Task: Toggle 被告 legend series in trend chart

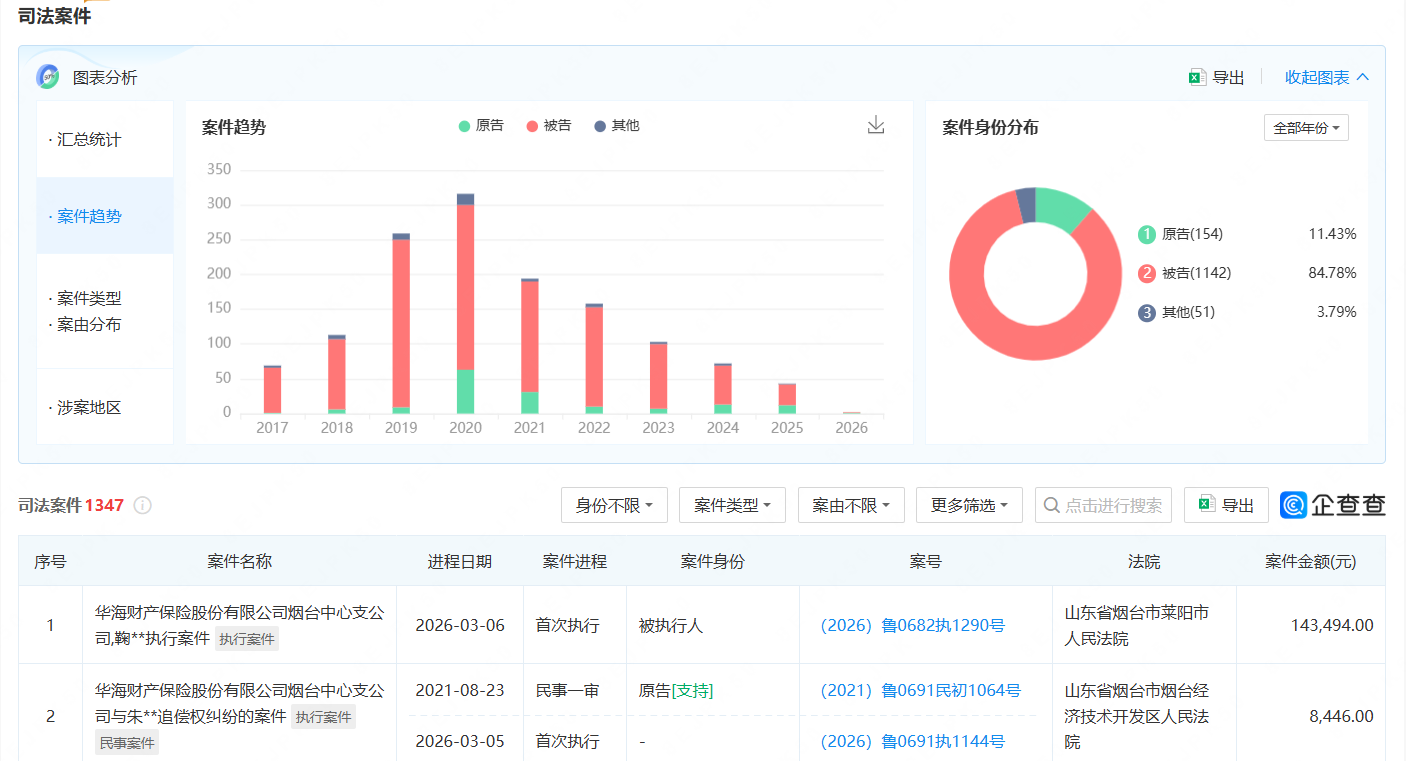Action: pyautogui.click(x=549, y=126)
